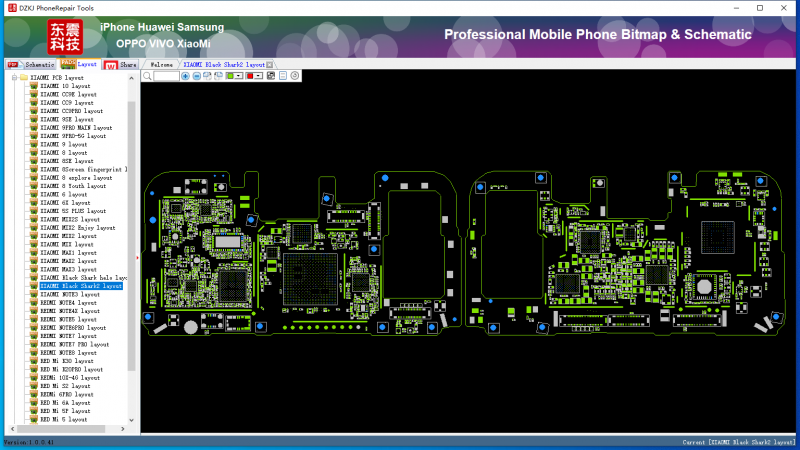800x450 pixels.
Task: Click the zoom in plus icon
Action: pos(185,76)
